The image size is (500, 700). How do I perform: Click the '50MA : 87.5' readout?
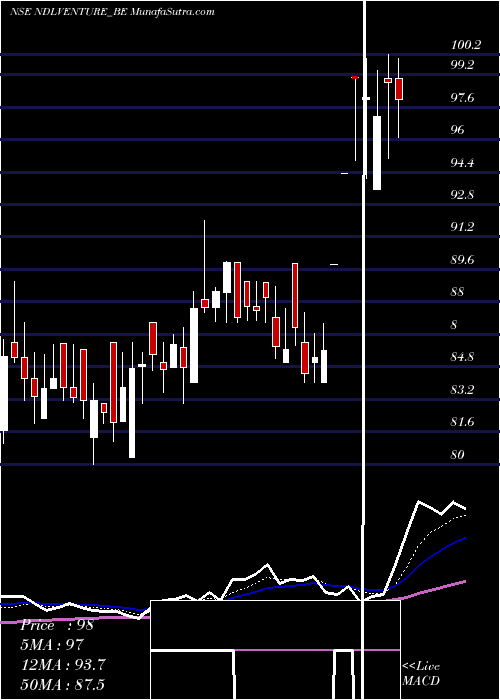(x=63, y=684)
